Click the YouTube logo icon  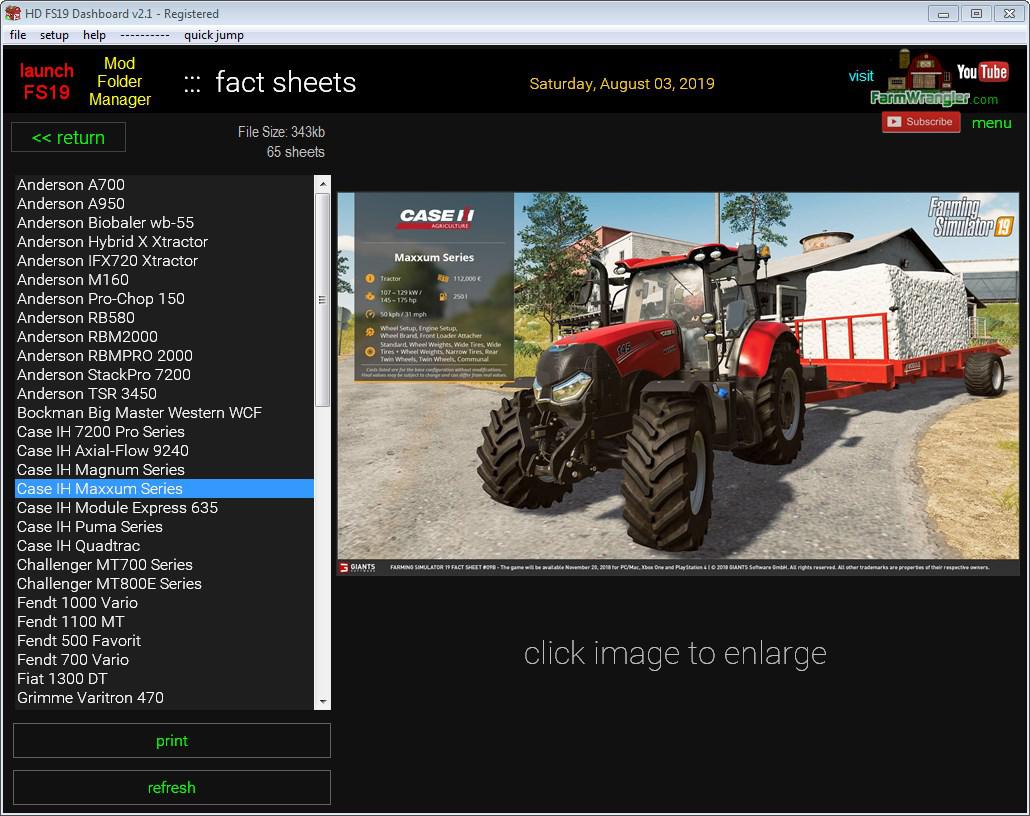coord(981,71)
